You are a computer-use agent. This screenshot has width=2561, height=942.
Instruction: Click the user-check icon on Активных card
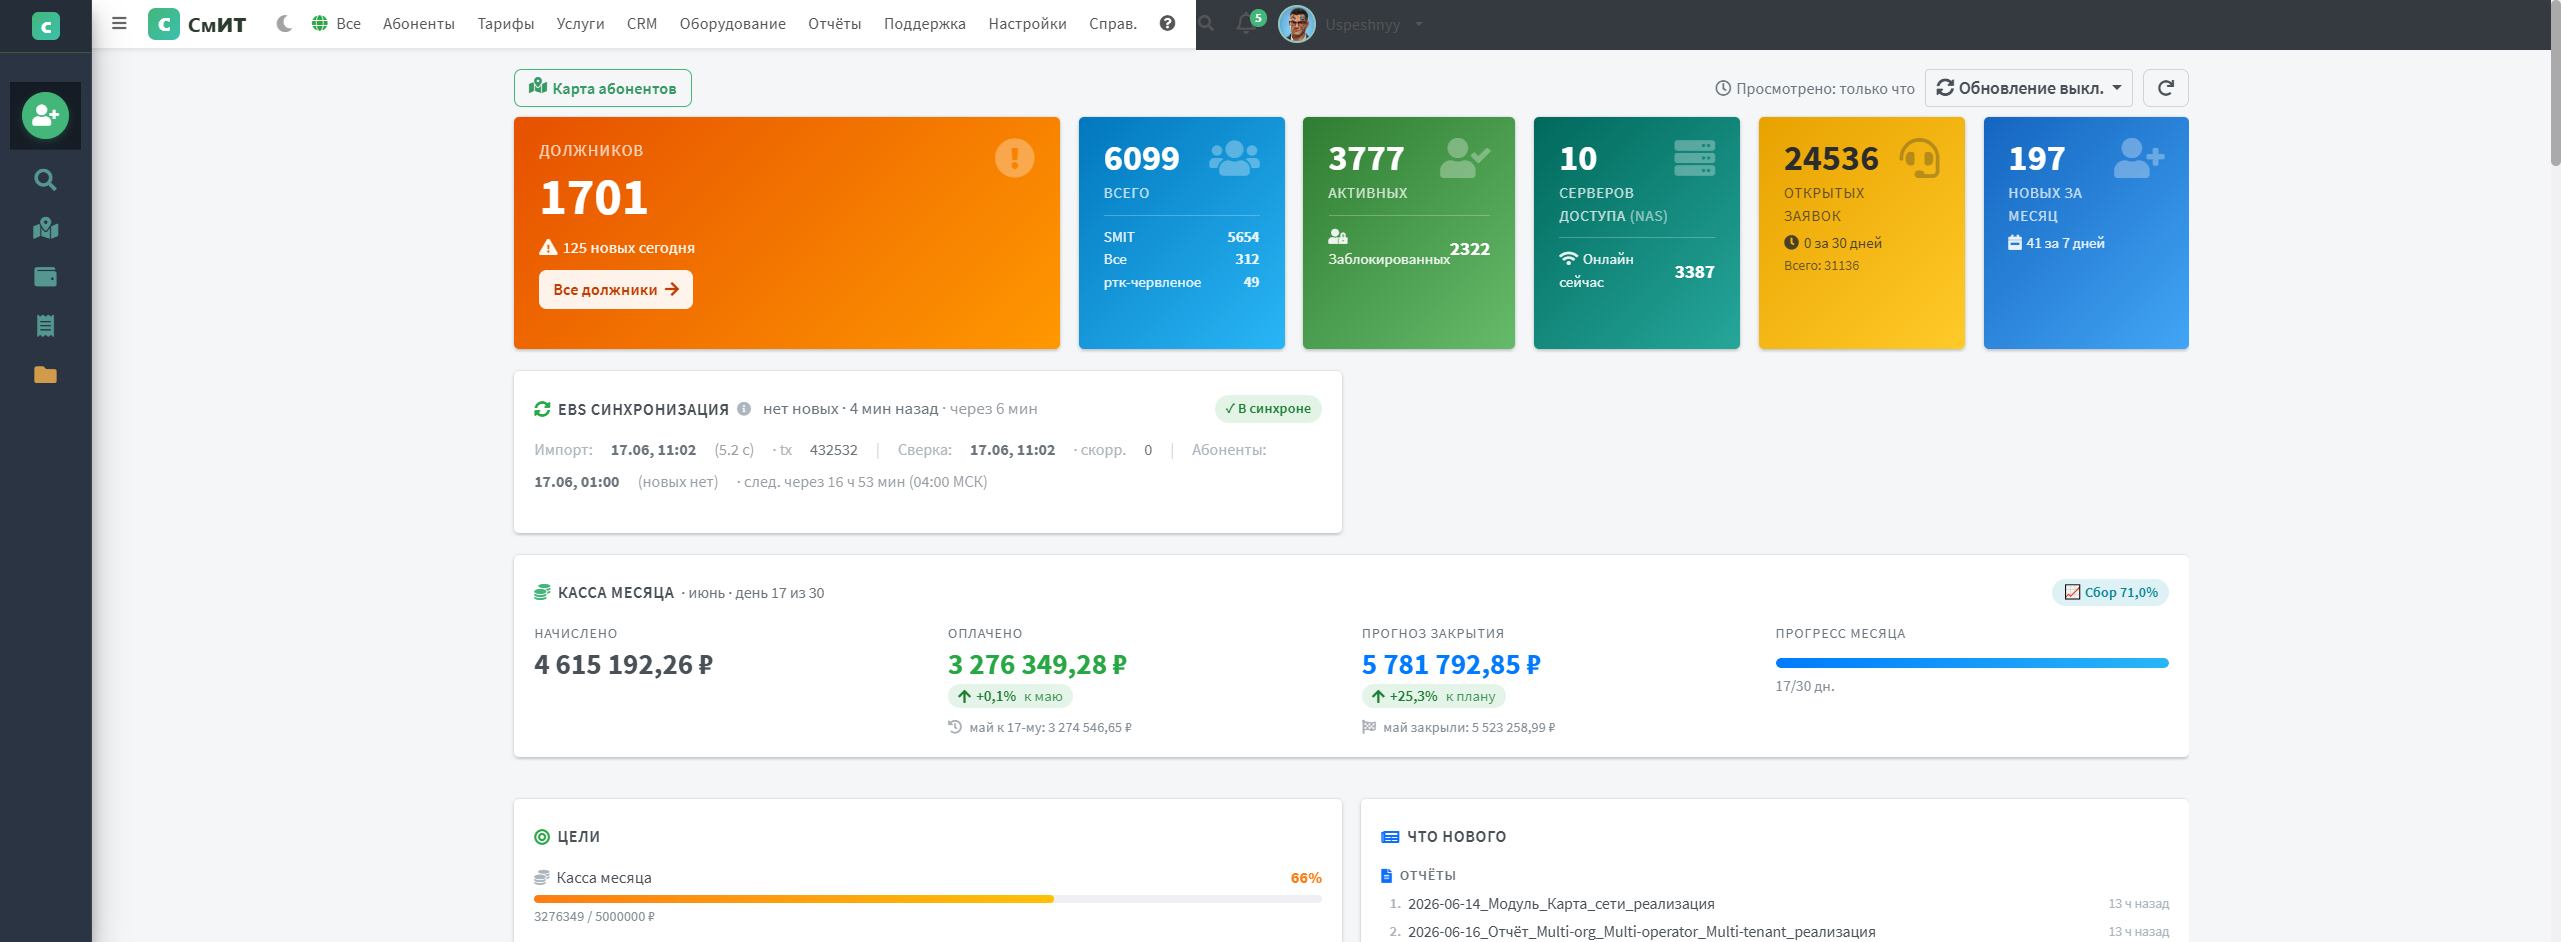1465,158
